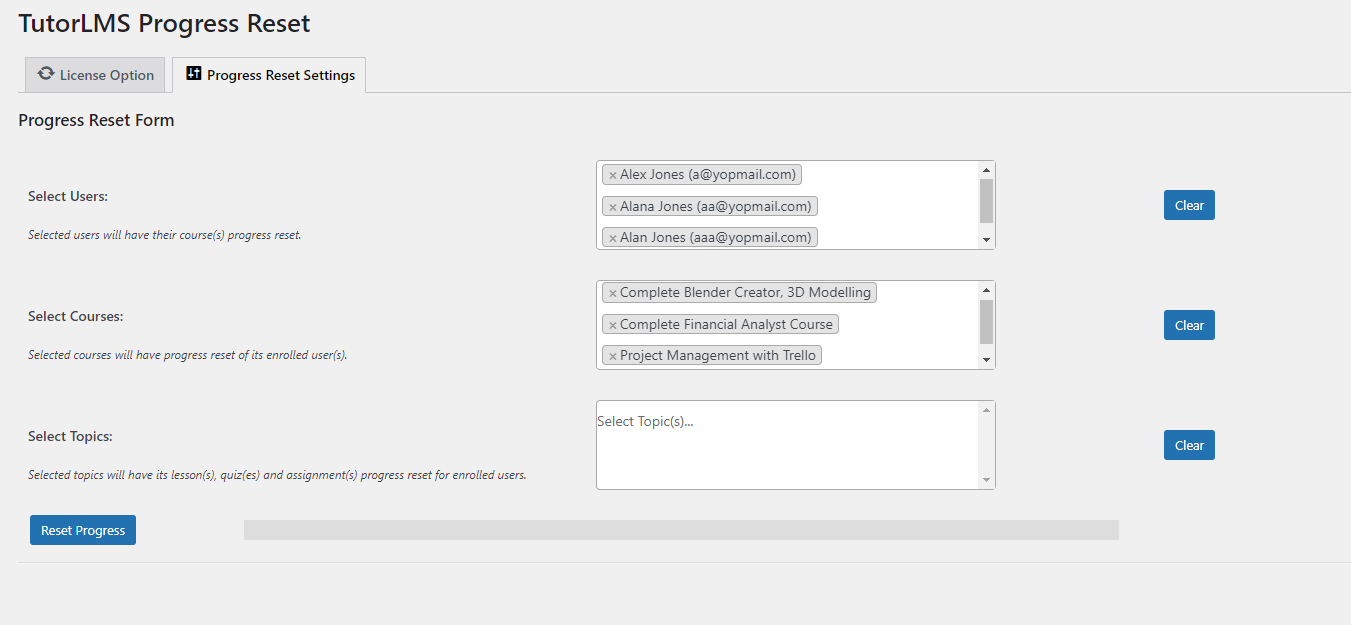The width and height of the screenshot is (1351, 625).
Task: Click the users list scrollbar thumb
Action: [x=986, y=201]
